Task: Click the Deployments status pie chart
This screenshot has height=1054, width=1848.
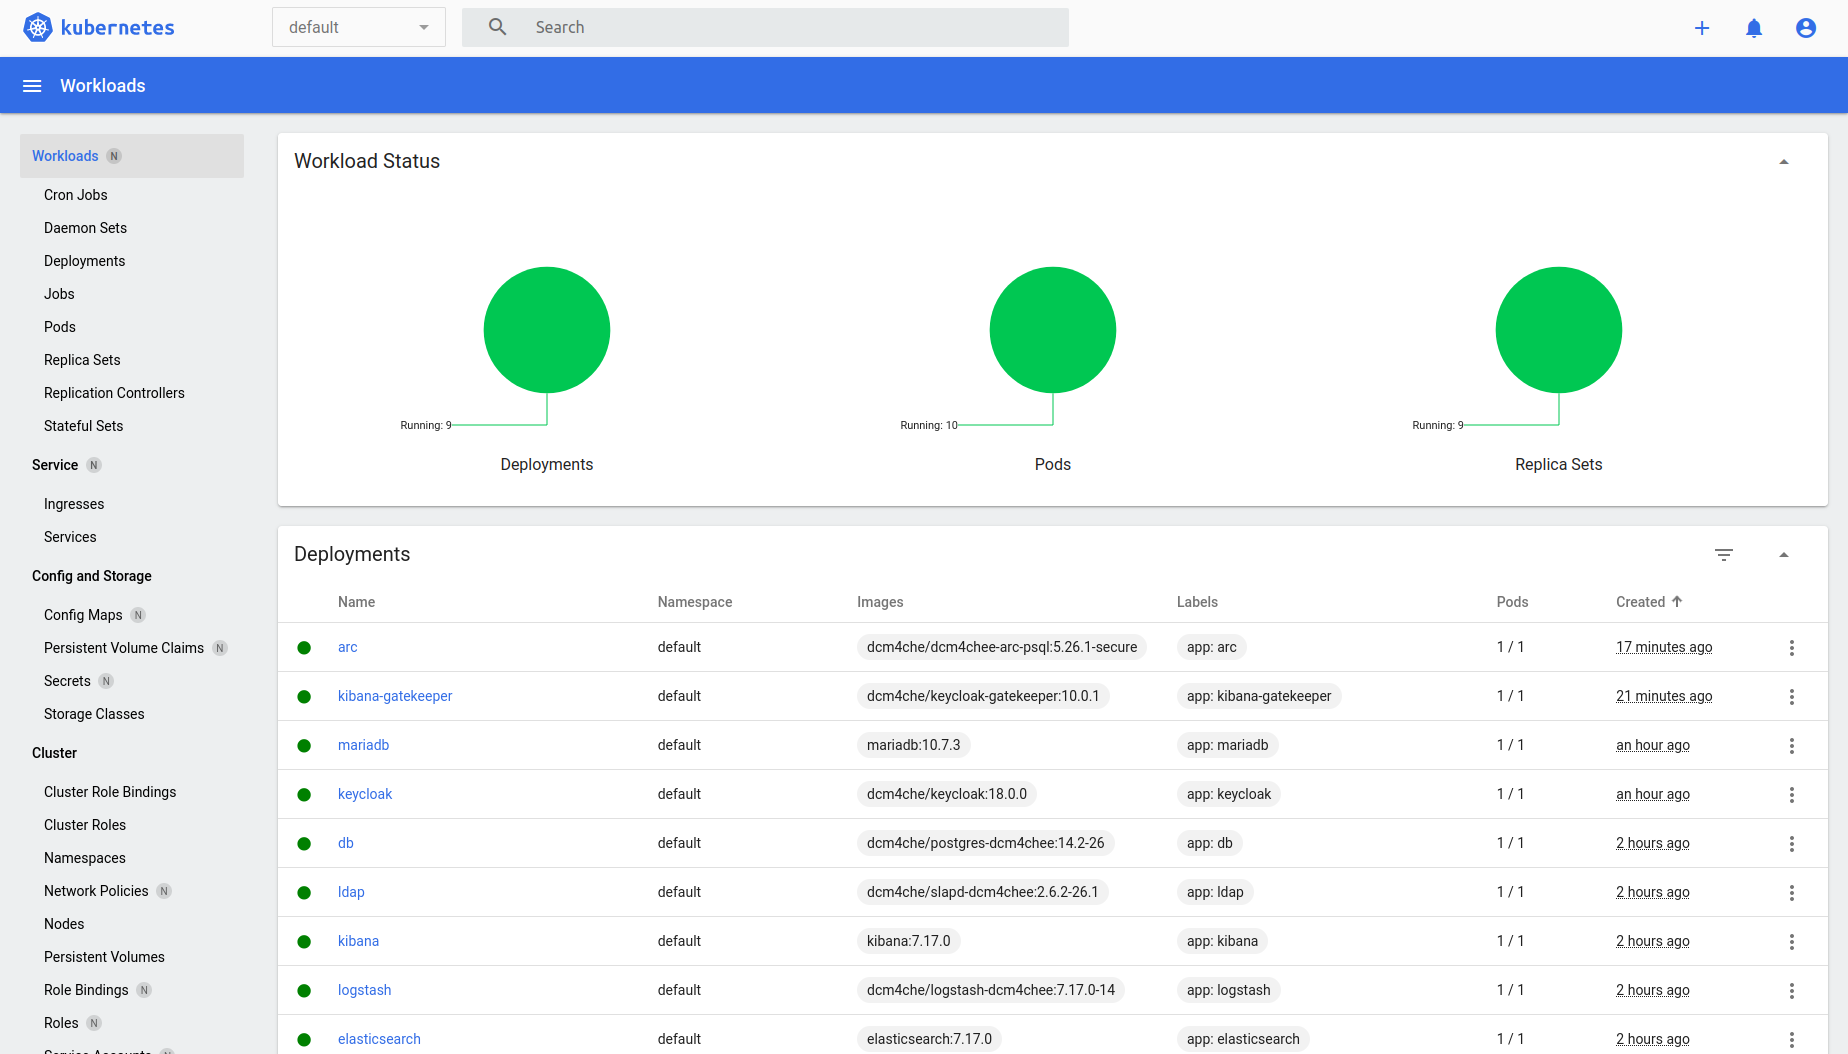Action: coord(547,330)
